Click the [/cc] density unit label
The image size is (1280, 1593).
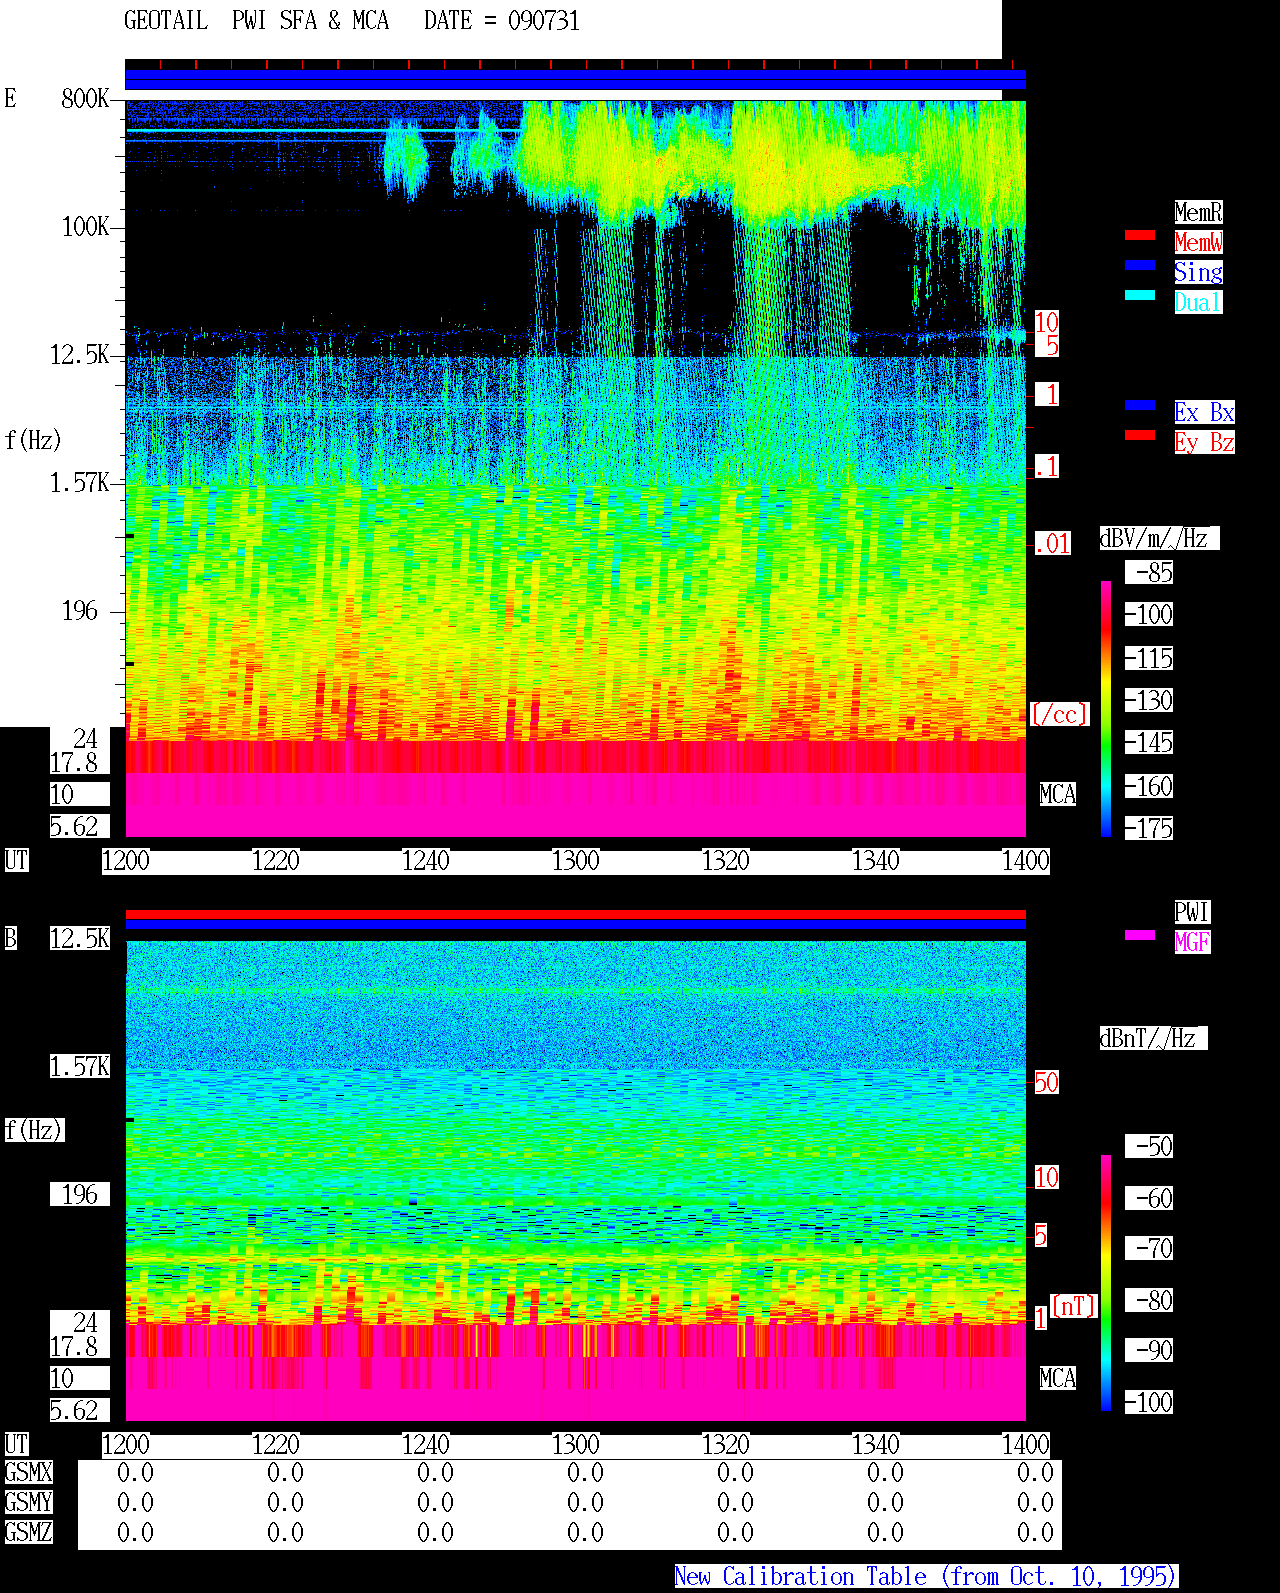[x=1059, y=715]
